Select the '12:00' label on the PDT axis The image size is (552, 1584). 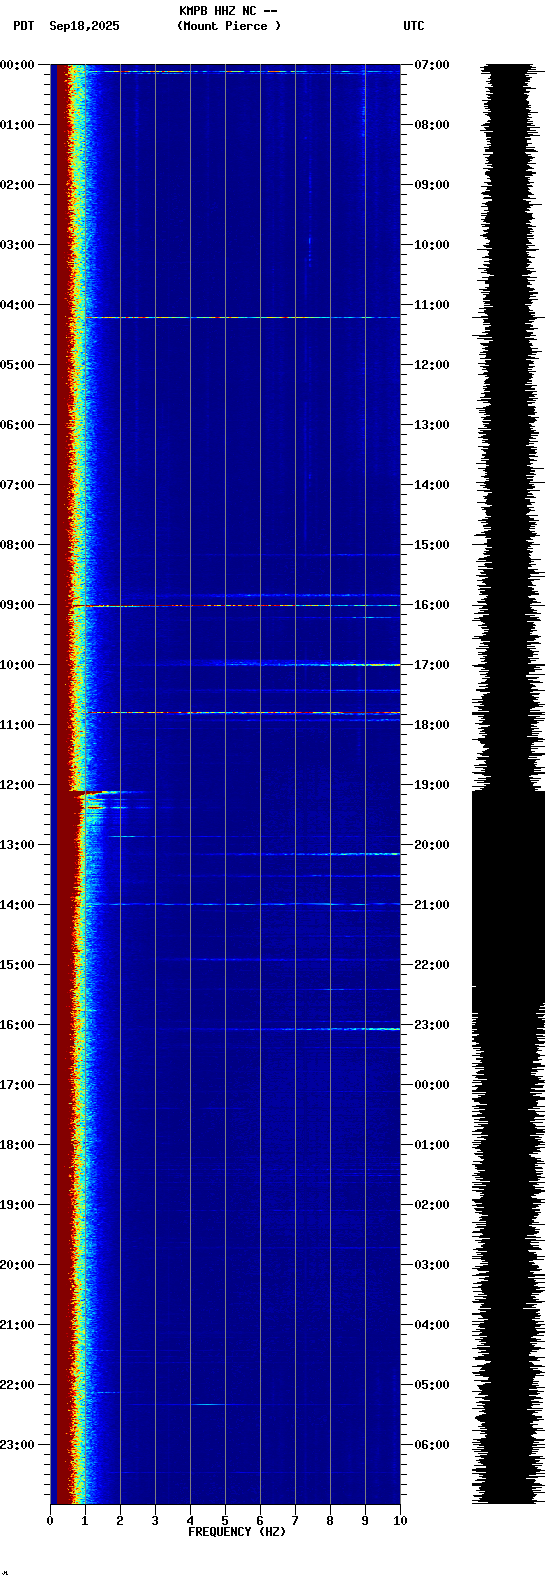[x=17, y=785]
